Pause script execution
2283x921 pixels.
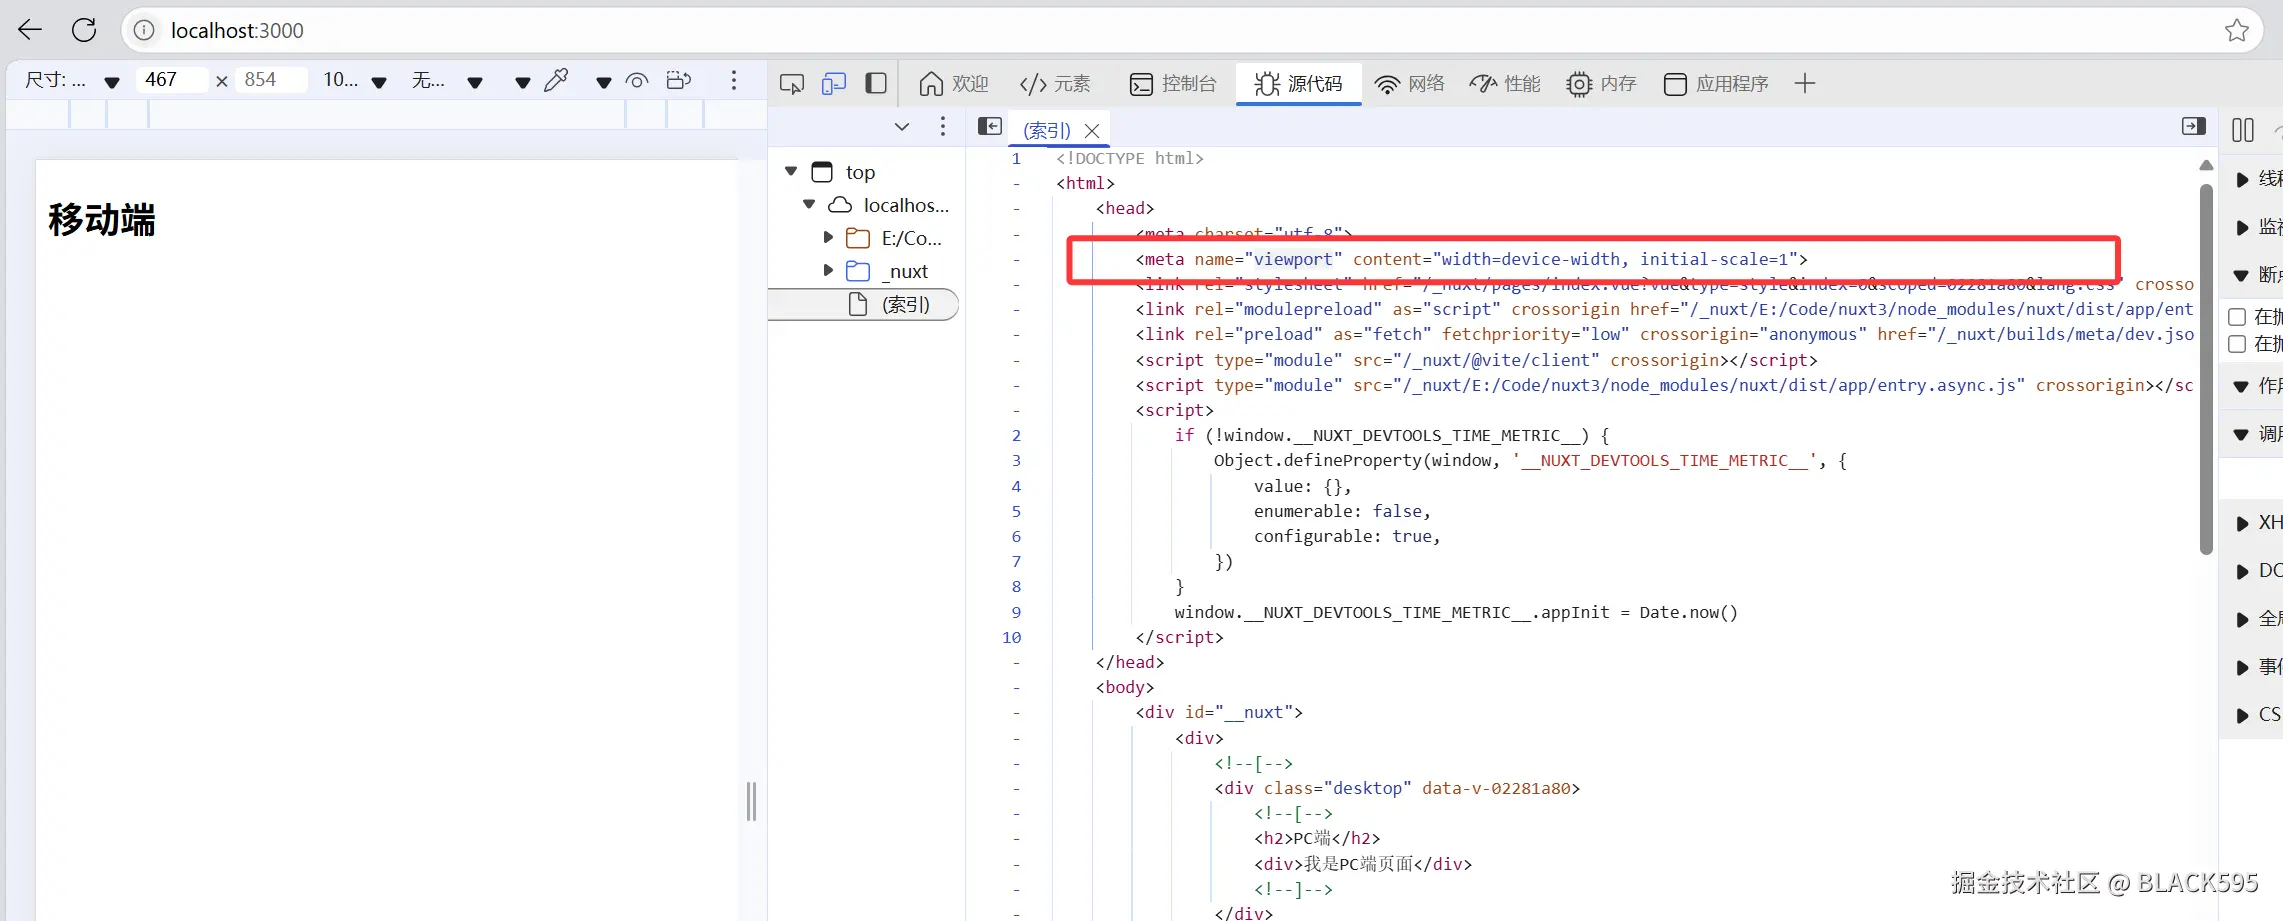click(x=2243, y=130)
